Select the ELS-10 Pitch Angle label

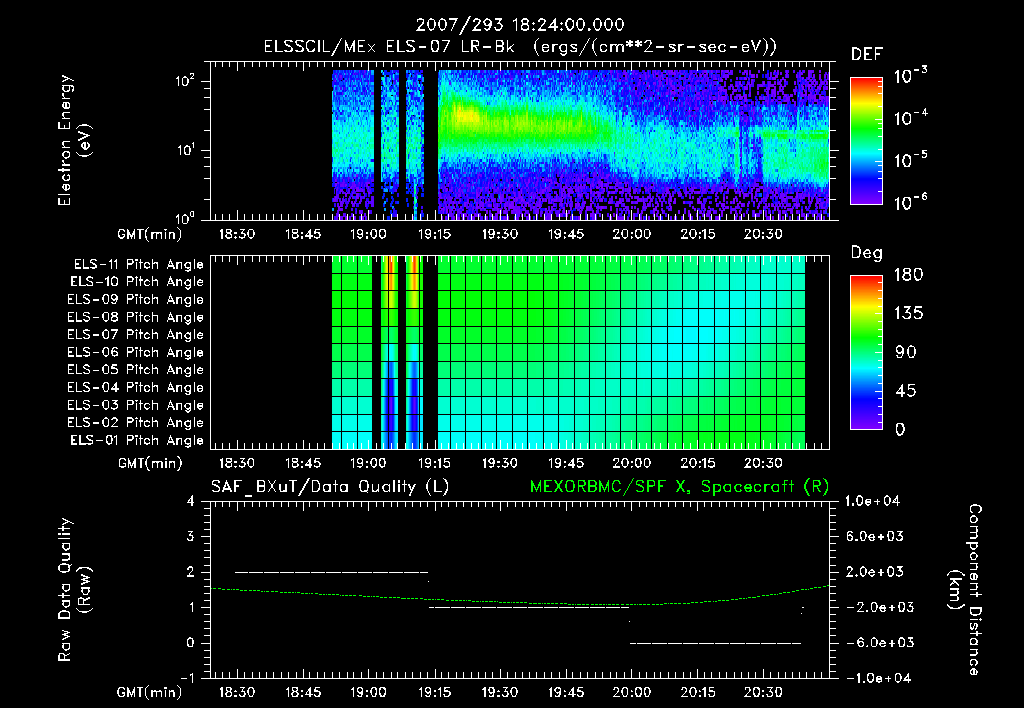tap(137, 282)
